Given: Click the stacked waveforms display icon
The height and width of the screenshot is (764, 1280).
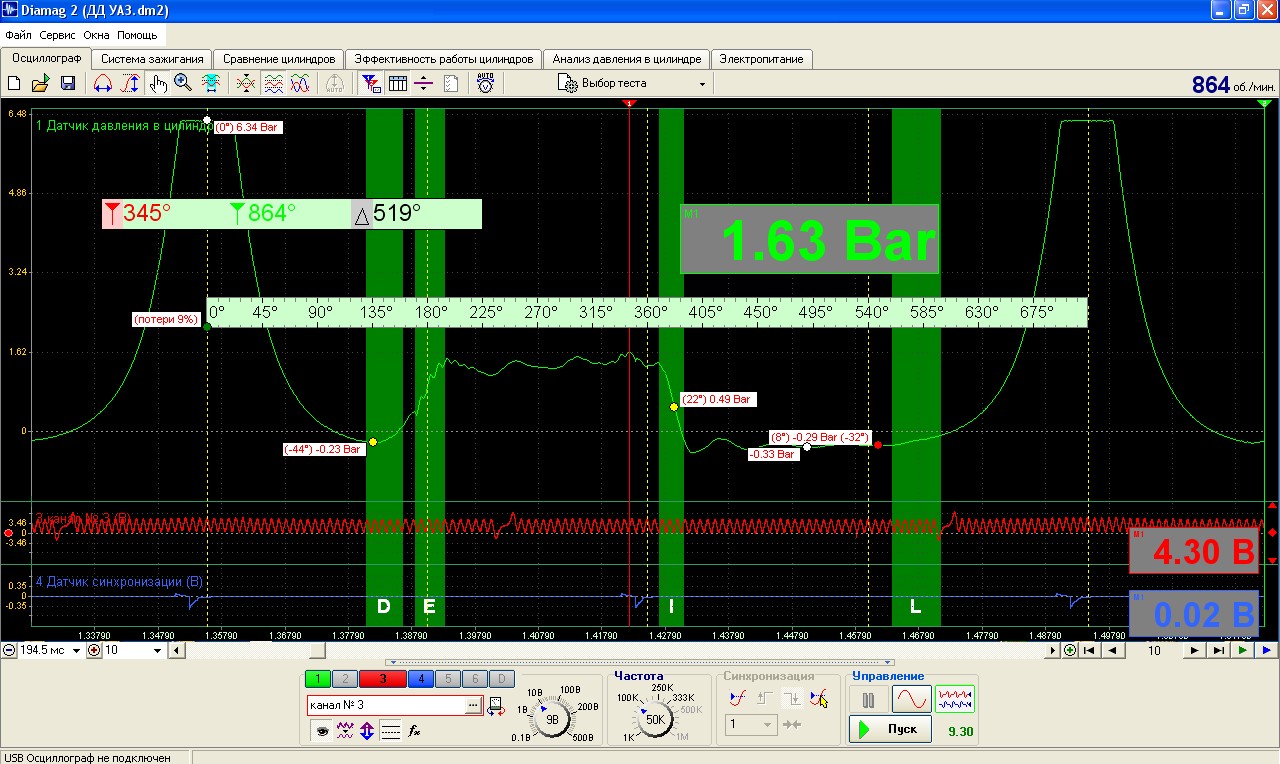Looking at the screenshot, I should pos(273,84).
